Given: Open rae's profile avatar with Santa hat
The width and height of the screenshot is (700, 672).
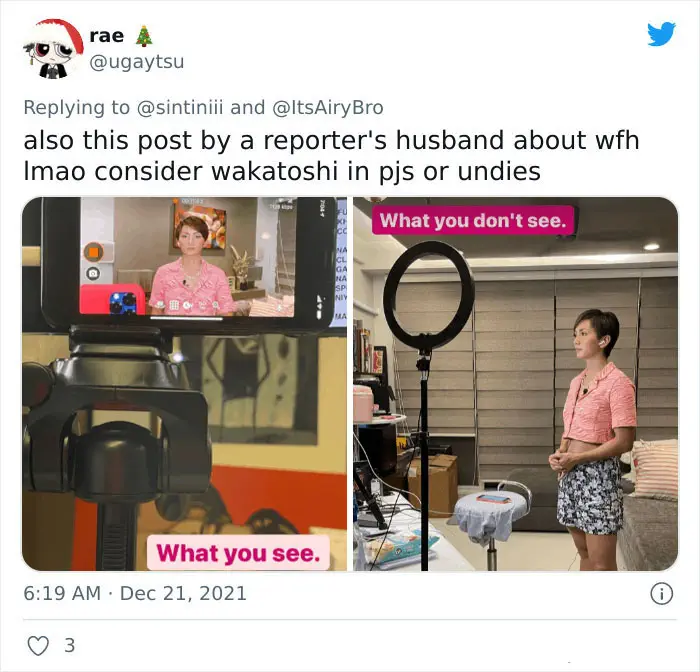Looking at the screenshot, I should click(53, 49).
